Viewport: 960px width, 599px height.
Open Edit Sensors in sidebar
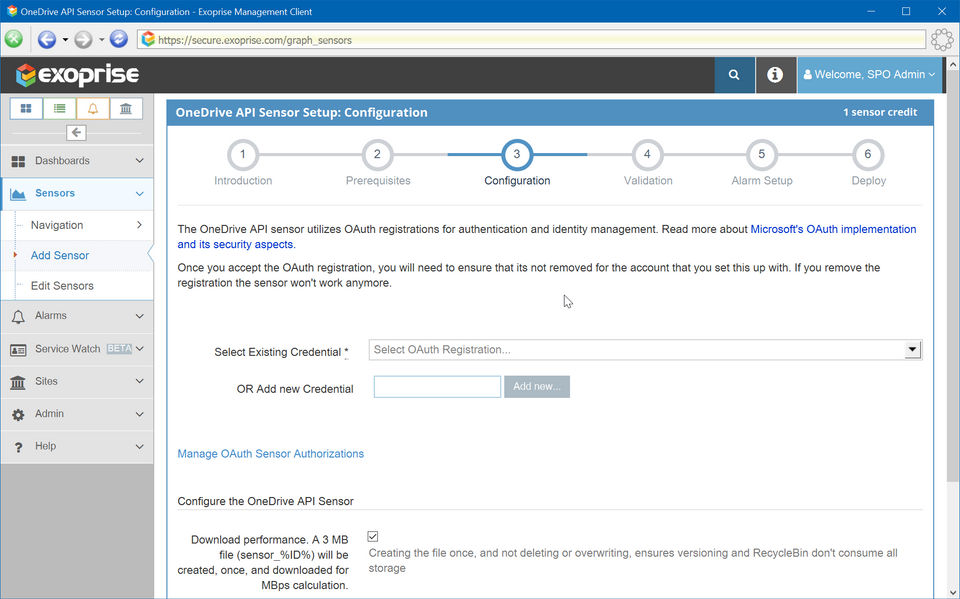point(62,285)
